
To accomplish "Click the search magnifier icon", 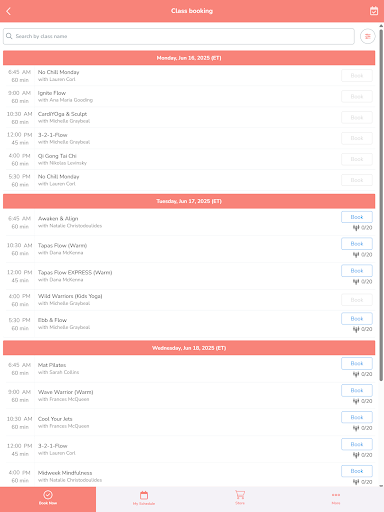I will pos(9,36).
